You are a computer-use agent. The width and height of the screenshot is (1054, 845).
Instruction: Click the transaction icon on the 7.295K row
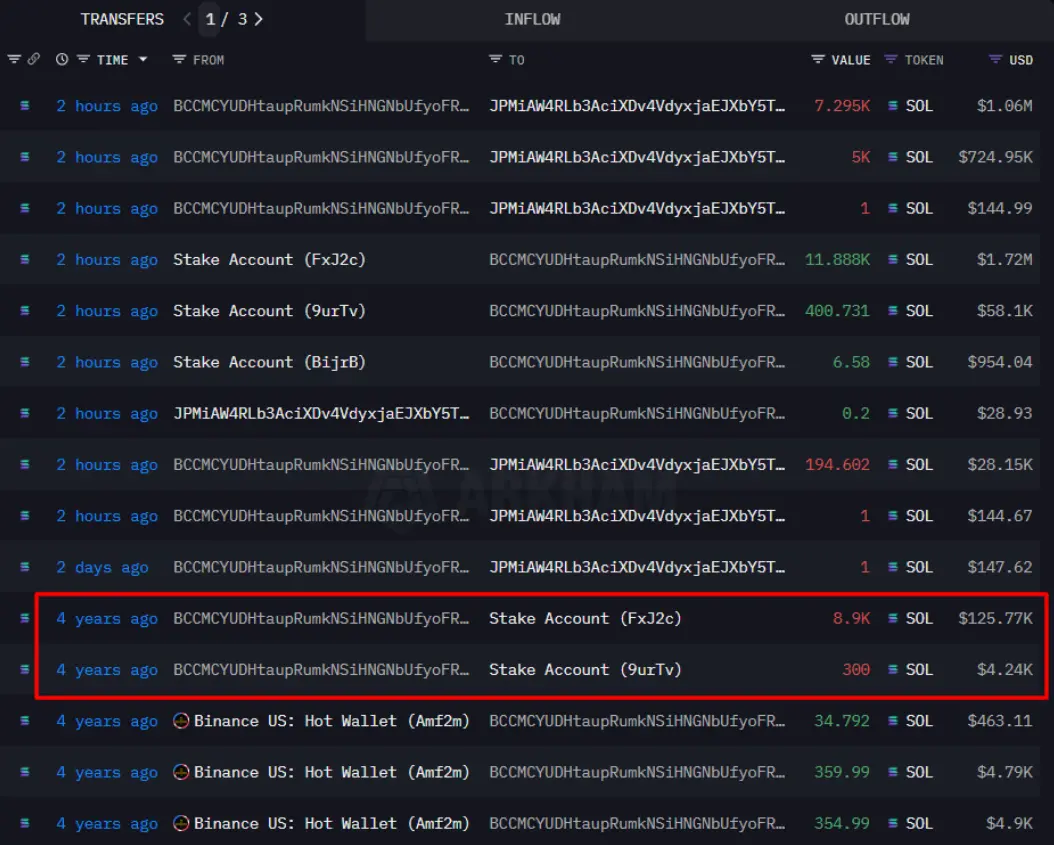[25, 106]
